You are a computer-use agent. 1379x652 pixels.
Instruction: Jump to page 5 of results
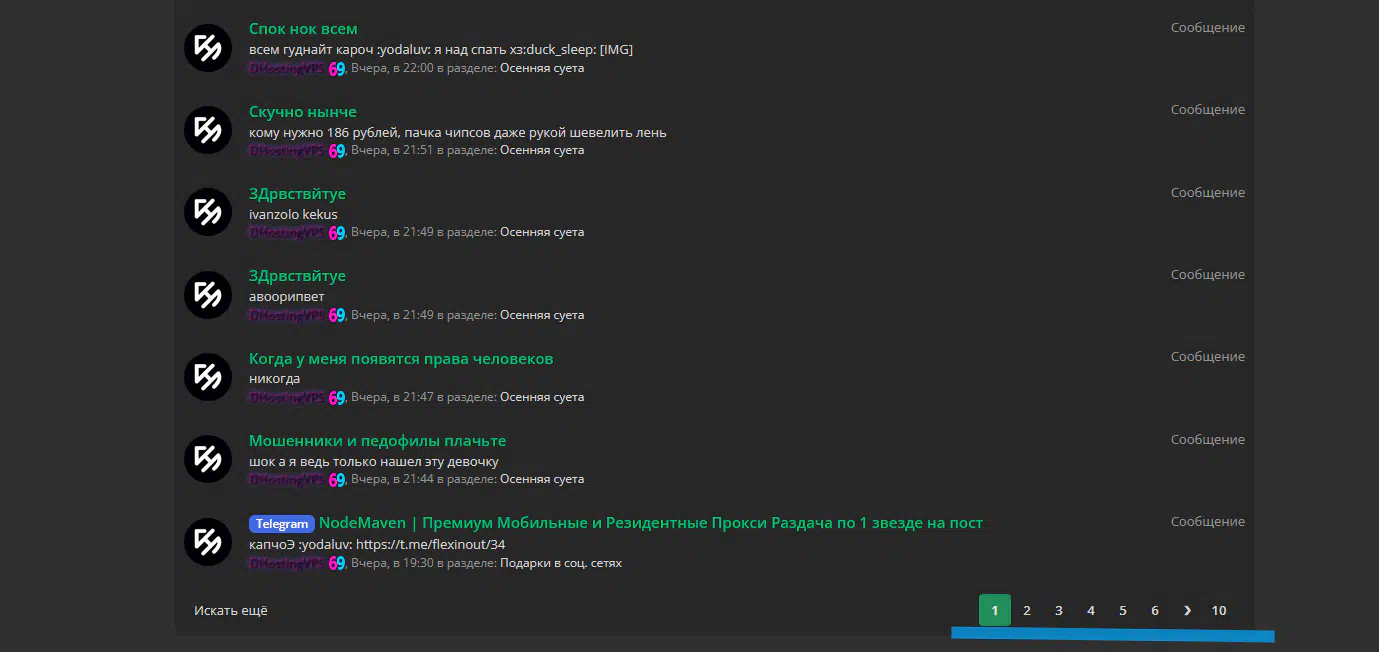tap(1123, 610)
